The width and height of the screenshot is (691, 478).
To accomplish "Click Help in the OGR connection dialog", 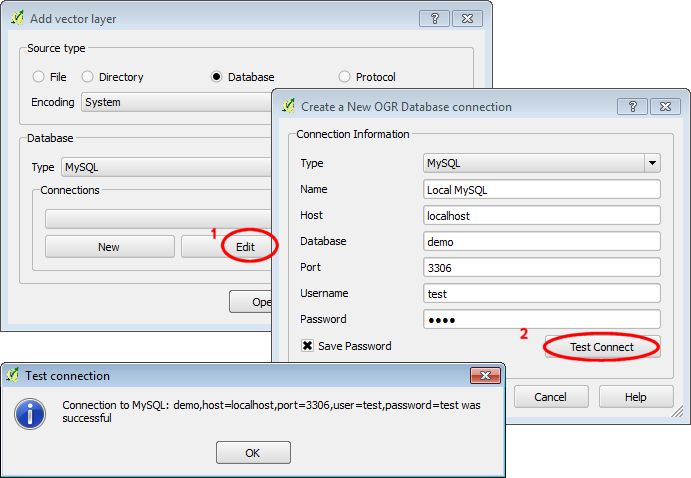I will [x=636, y=397].
